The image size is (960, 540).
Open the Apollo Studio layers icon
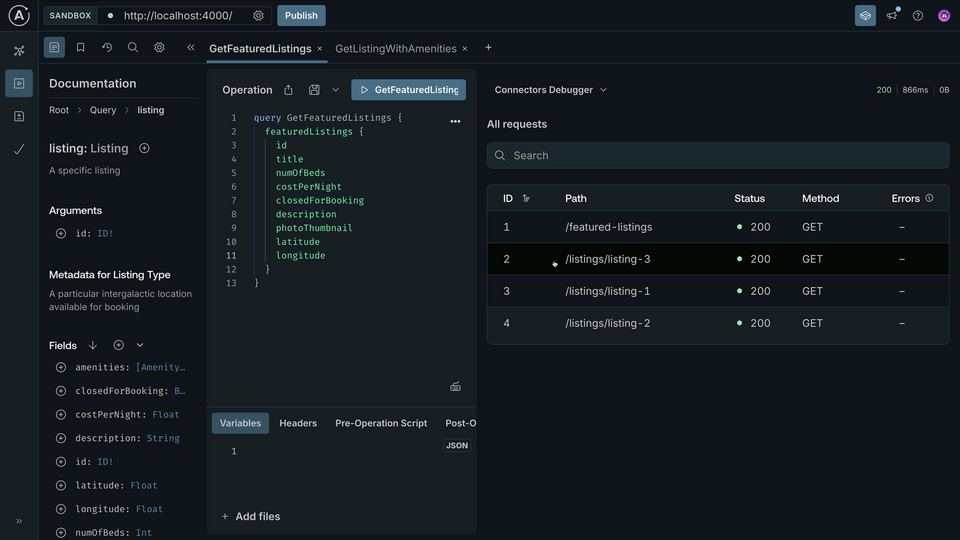coord(865,16)
